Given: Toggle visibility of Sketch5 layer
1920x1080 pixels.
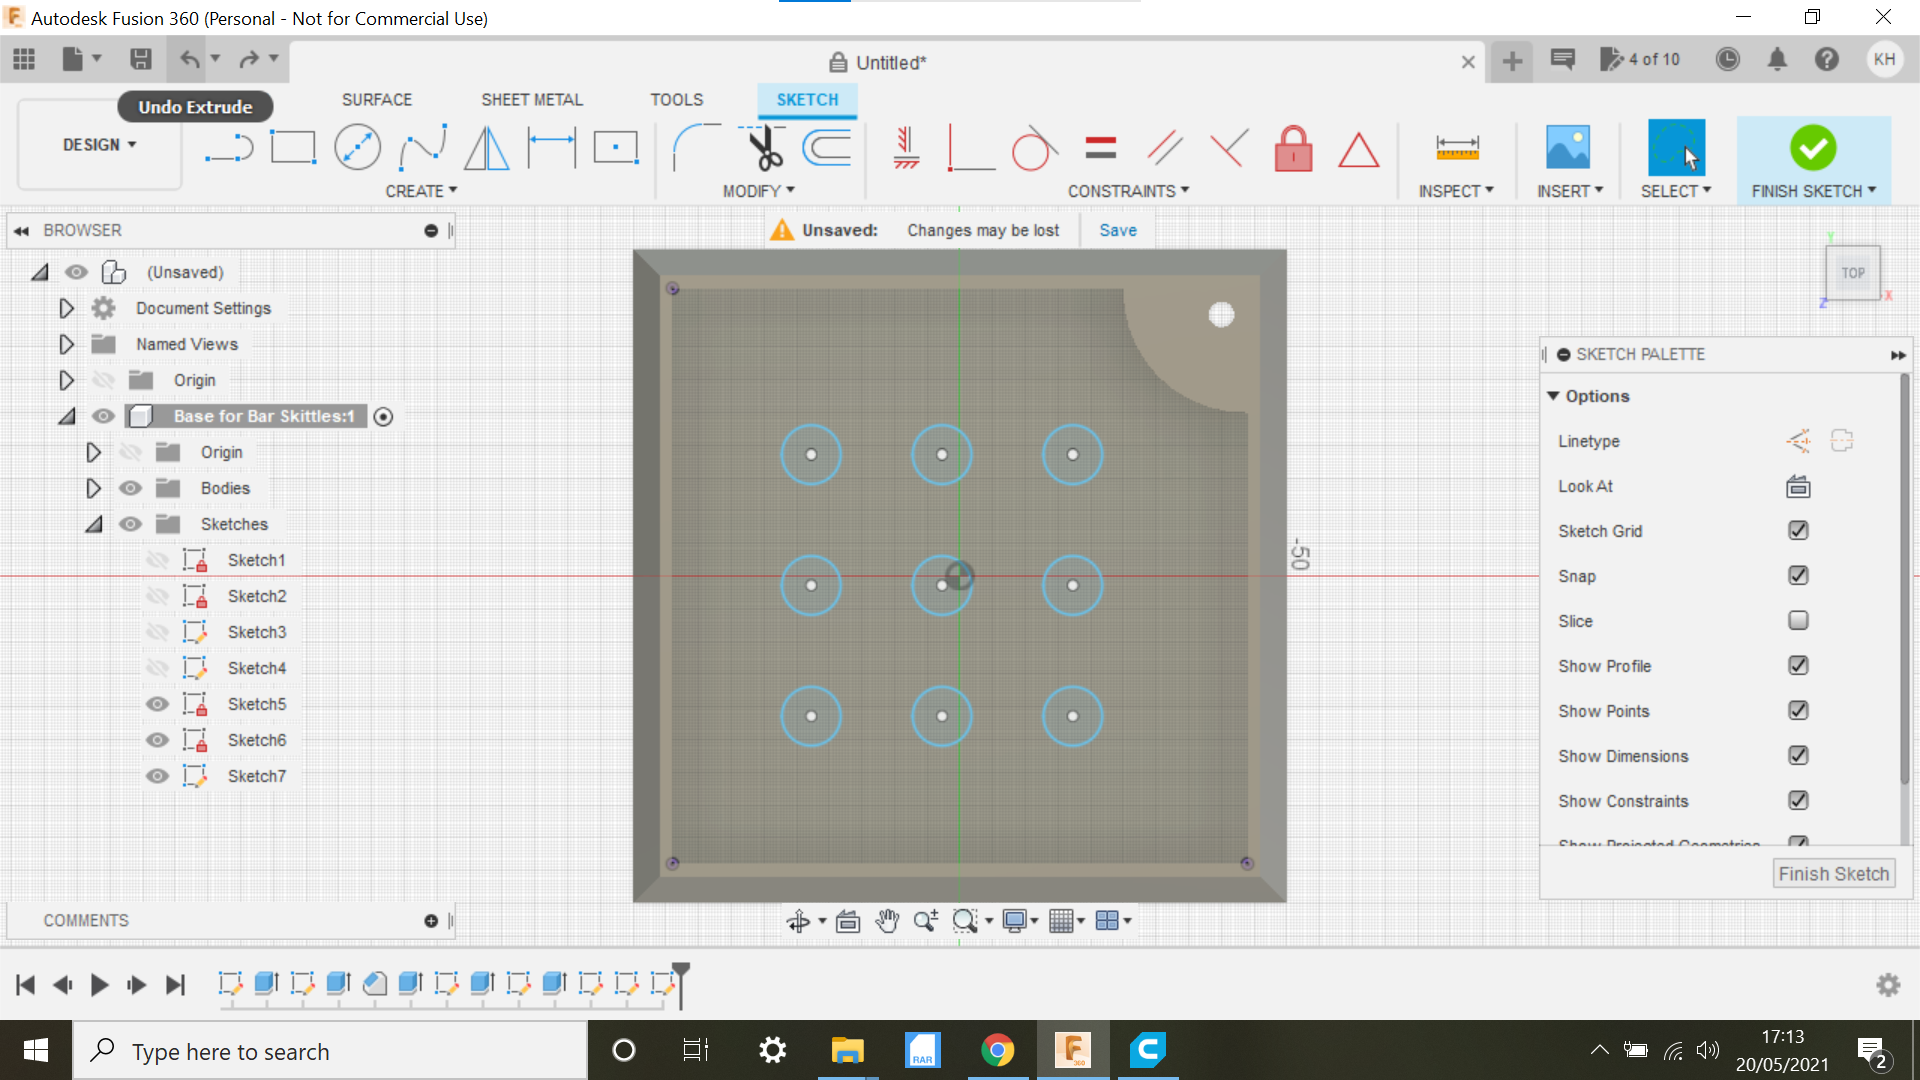Looking at the screenshot, I should [157, 703].
